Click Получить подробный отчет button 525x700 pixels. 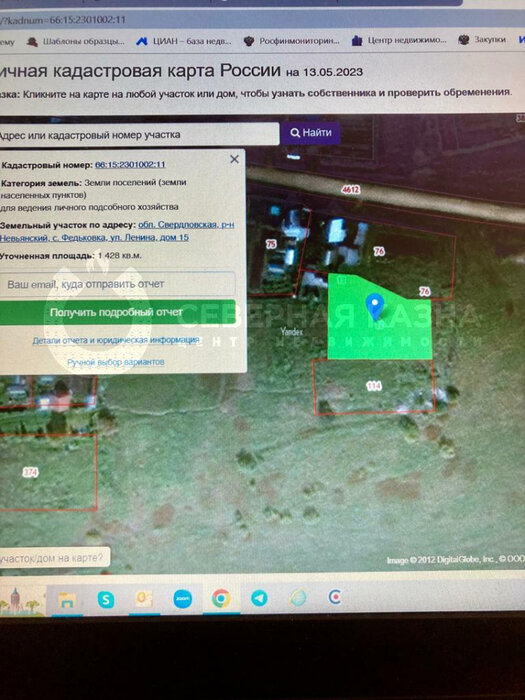pyautogui.click(x=117, y=312)
